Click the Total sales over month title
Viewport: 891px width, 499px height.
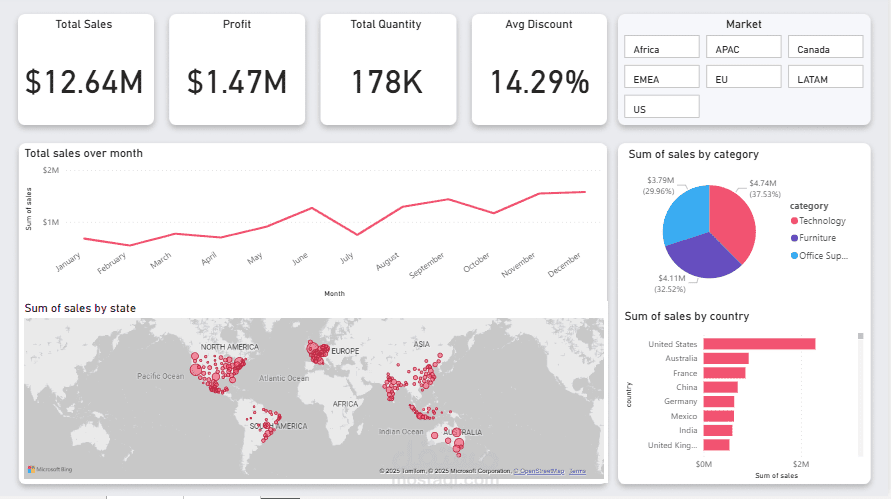click(x=84, y=153)
